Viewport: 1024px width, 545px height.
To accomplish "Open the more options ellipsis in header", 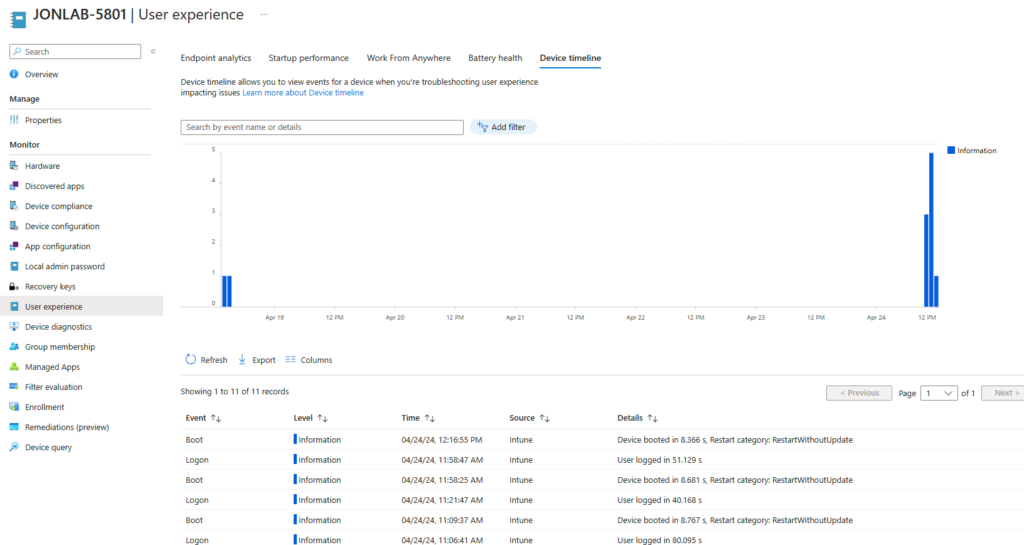I will tap(264, 15).
